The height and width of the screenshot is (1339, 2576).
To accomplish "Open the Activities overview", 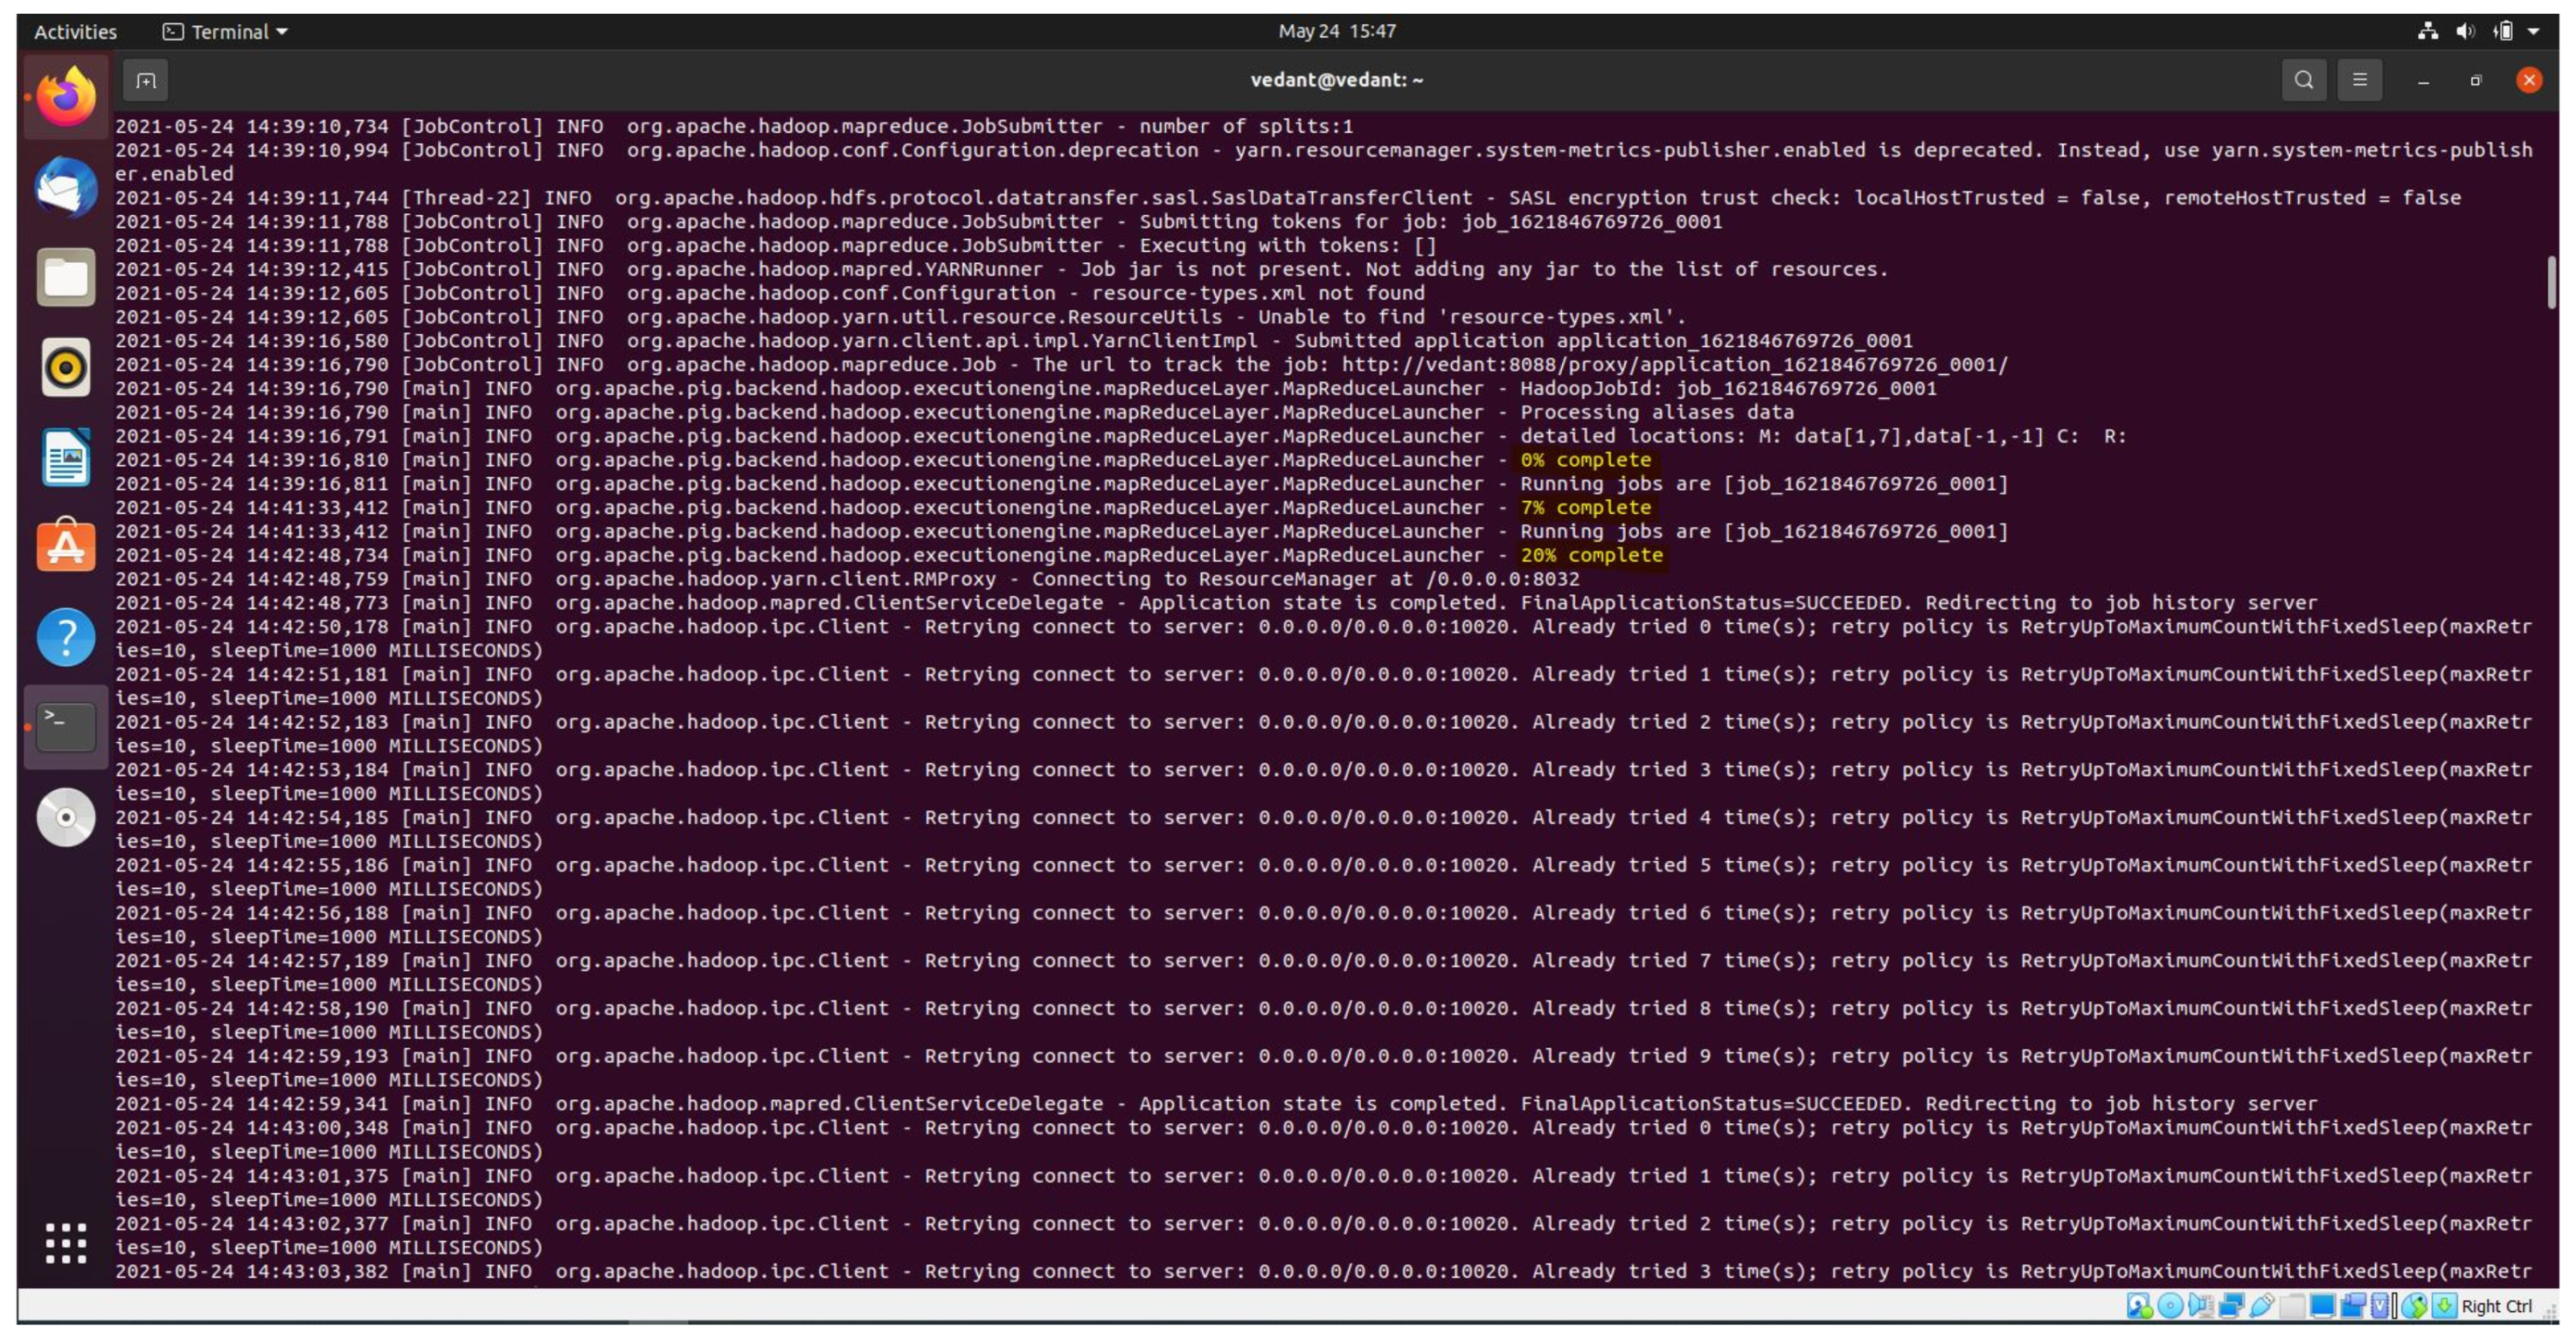I will (x=75, y=31).
